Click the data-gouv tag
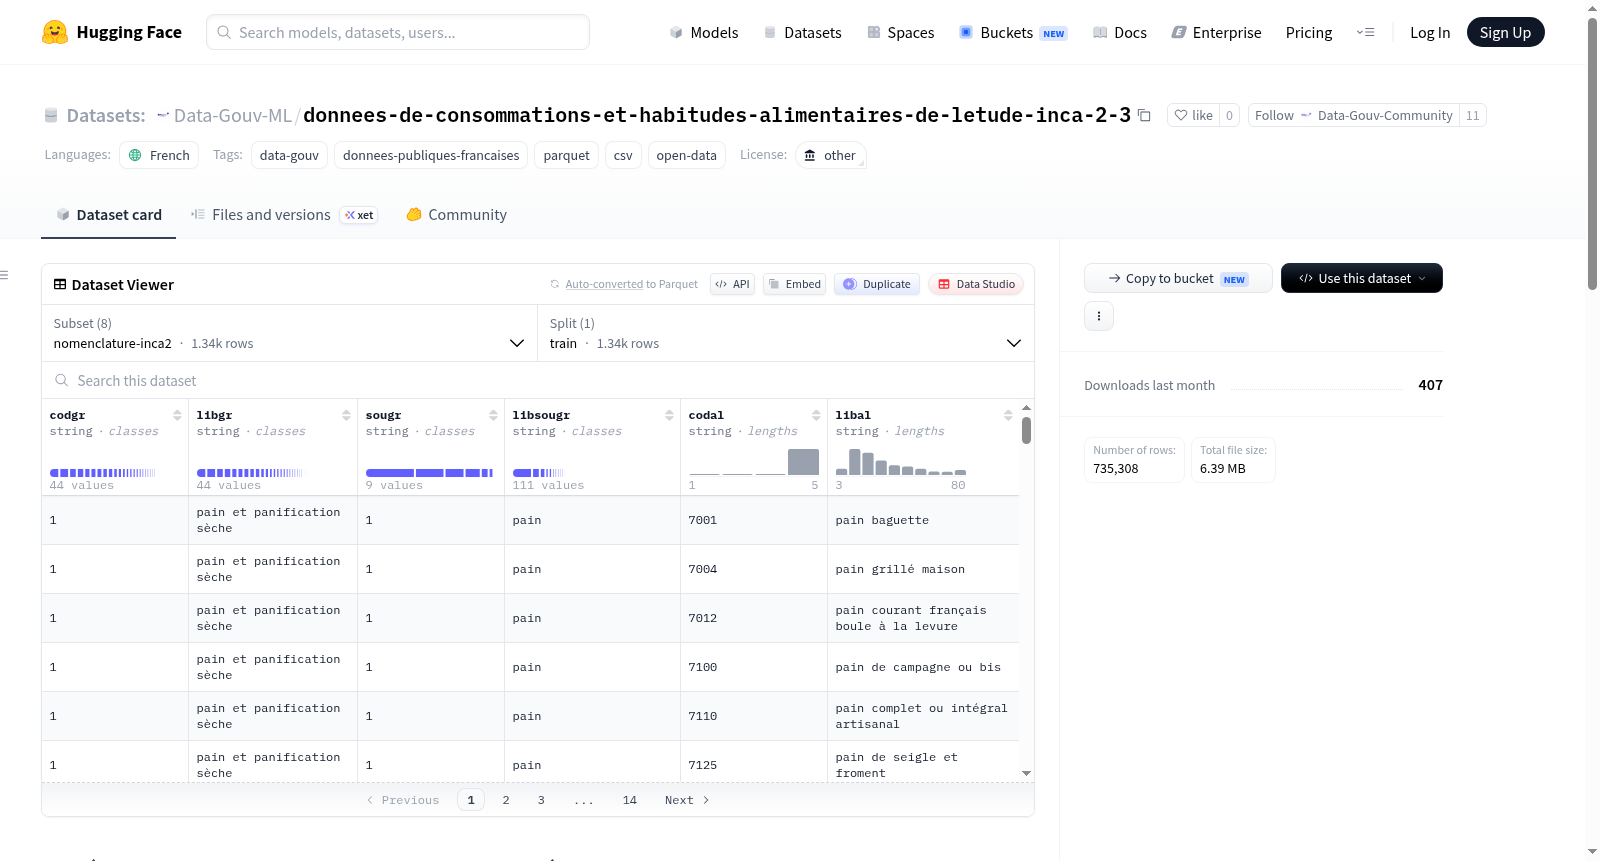 click(289, 156)
